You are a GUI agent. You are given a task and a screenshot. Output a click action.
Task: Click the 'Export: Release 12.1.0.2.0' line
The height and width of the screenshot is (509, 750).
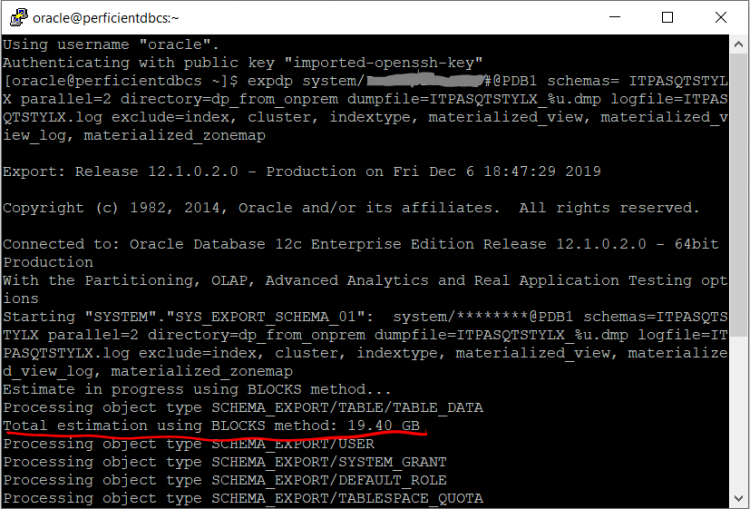coord(301,171)
